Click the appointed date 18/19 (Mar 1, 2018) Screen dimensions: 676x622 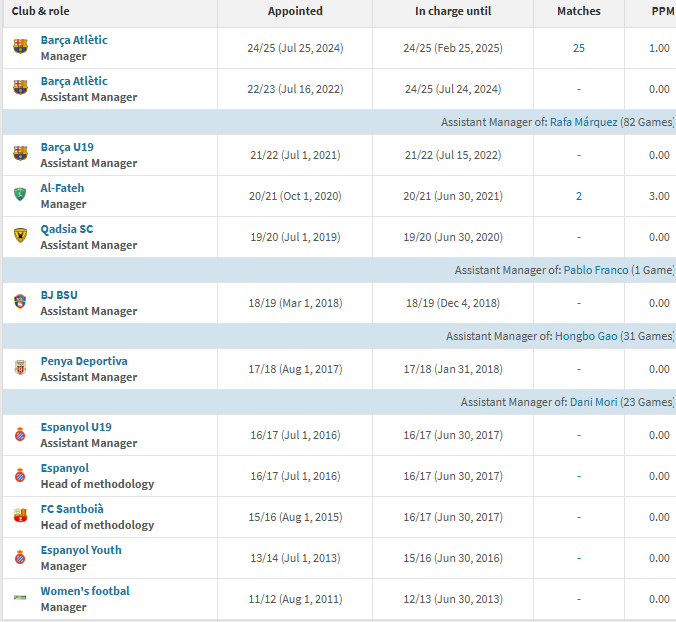pyautogui.click(x=295, y=303)
